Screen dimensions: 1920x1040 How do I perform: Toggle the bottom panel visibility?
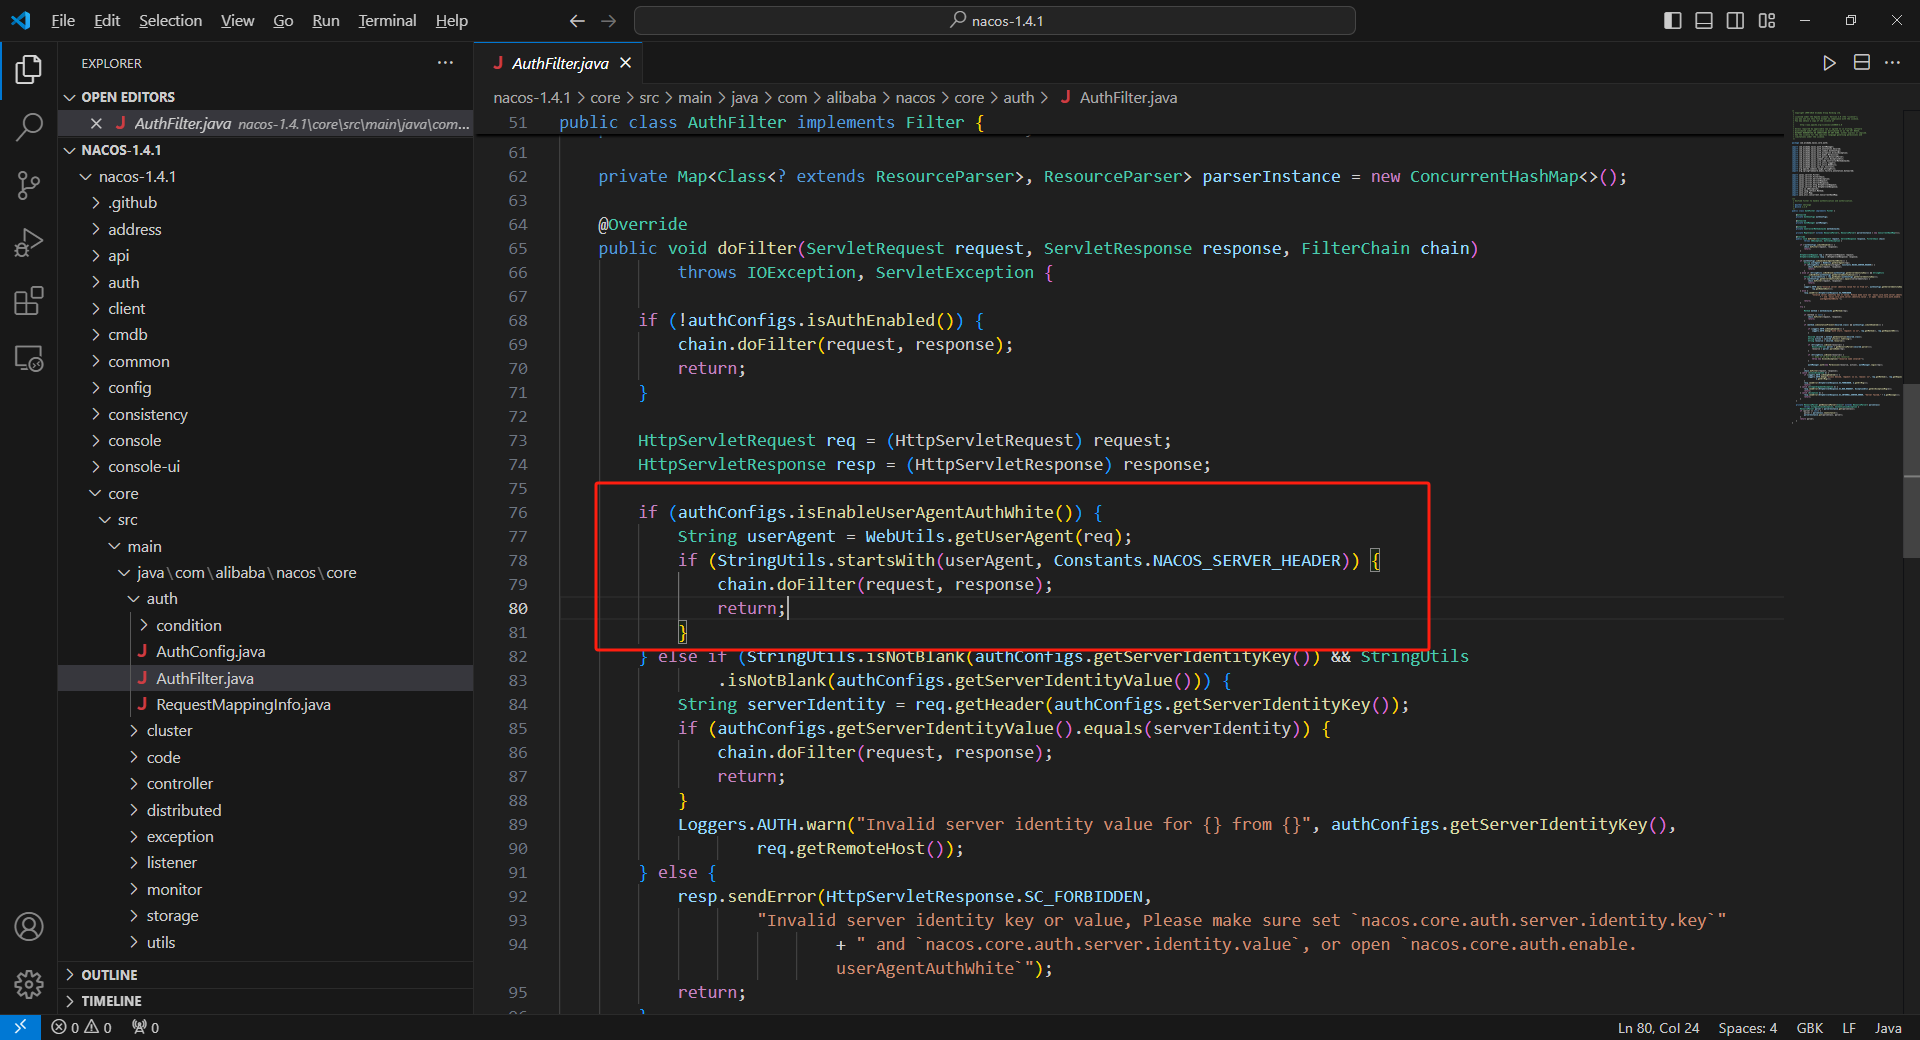point(1704,21)
